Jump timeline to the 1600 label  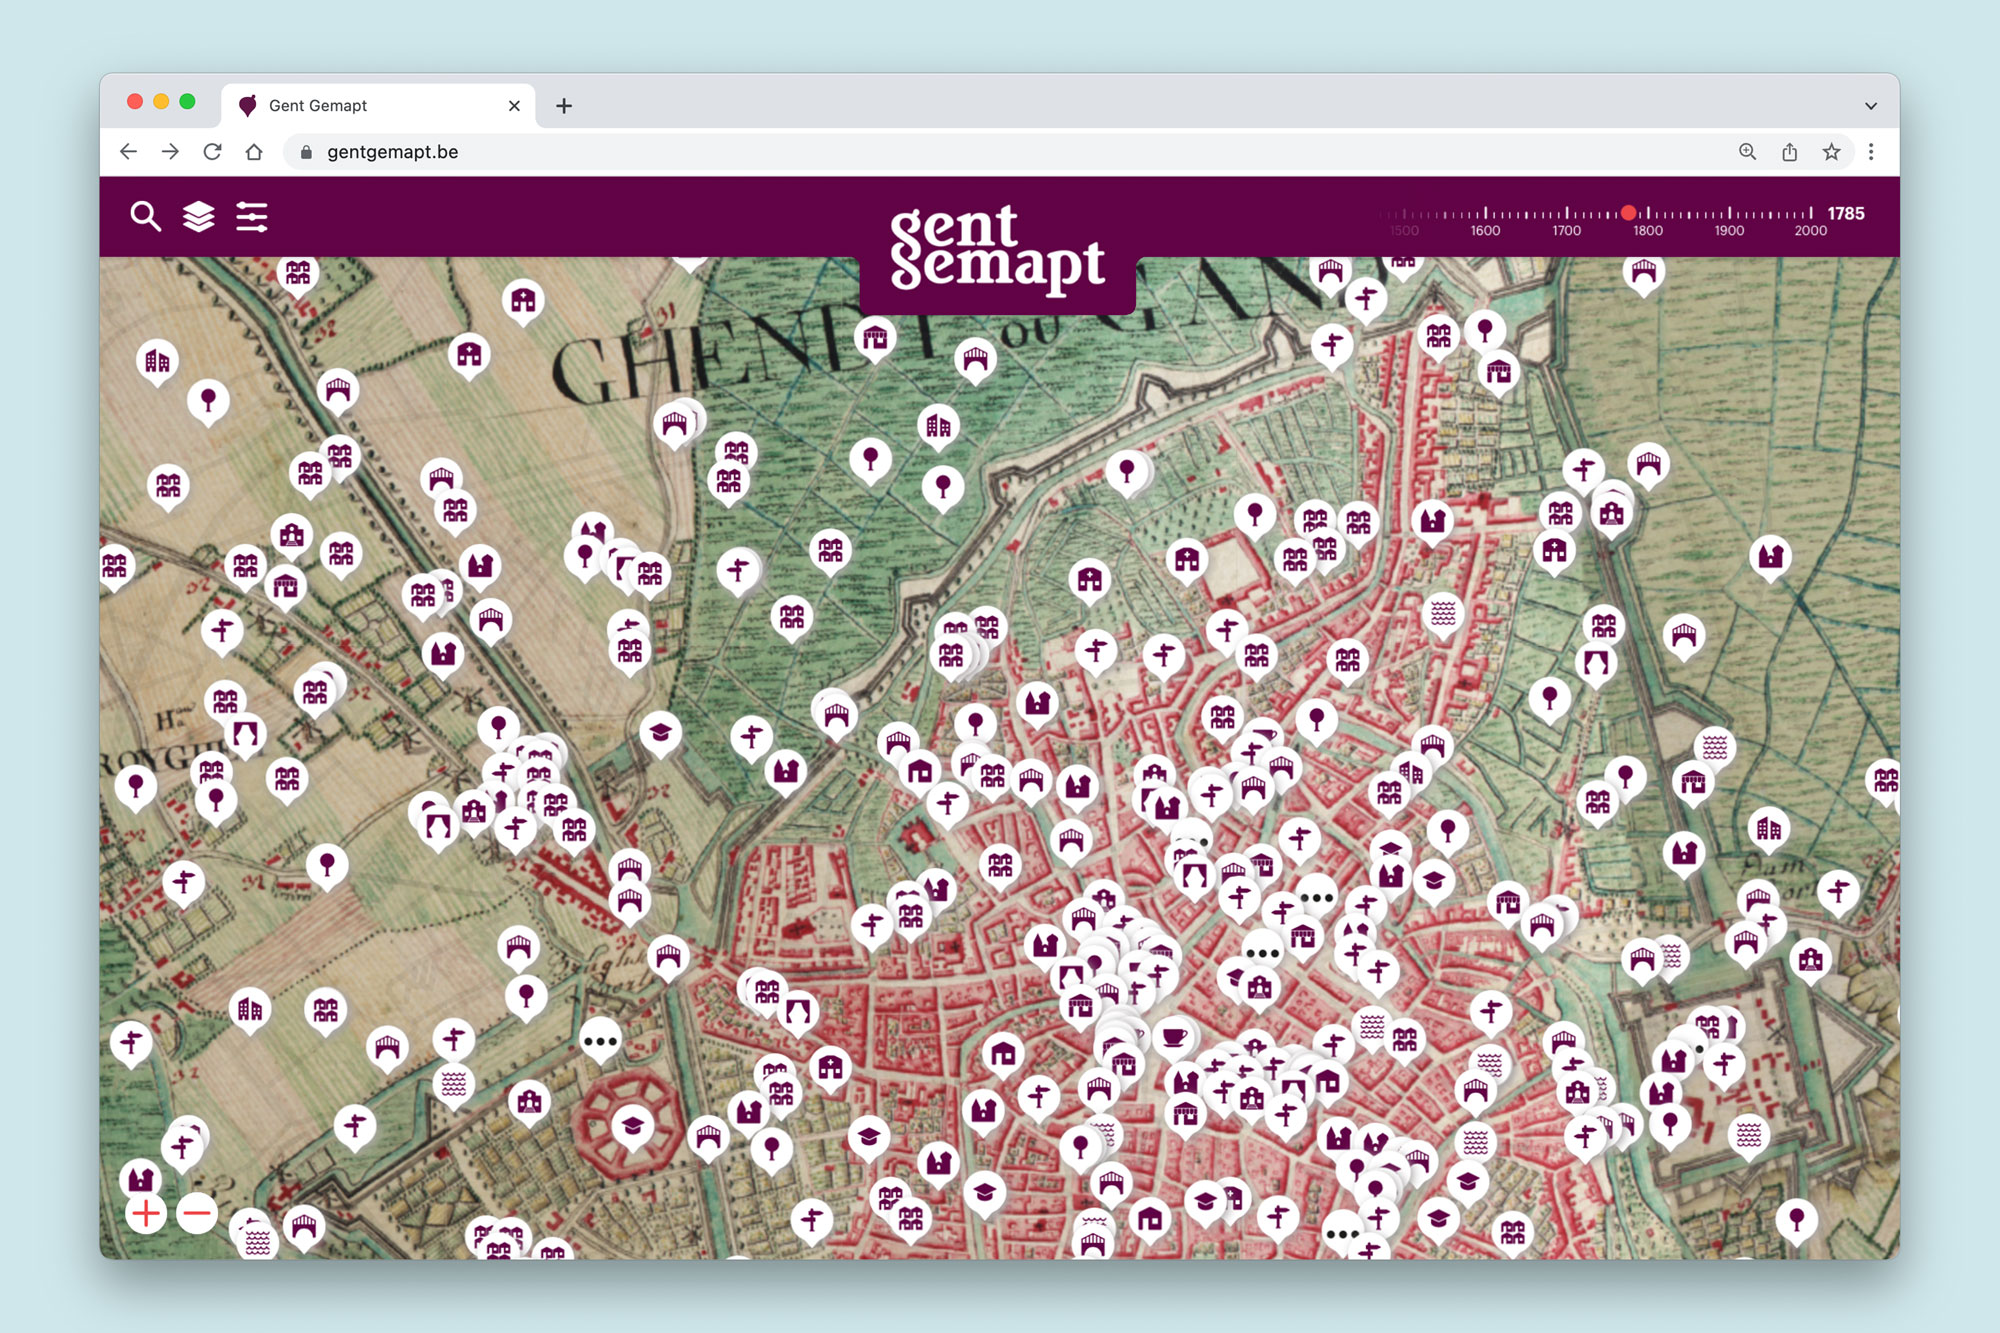click(1485, 231)
